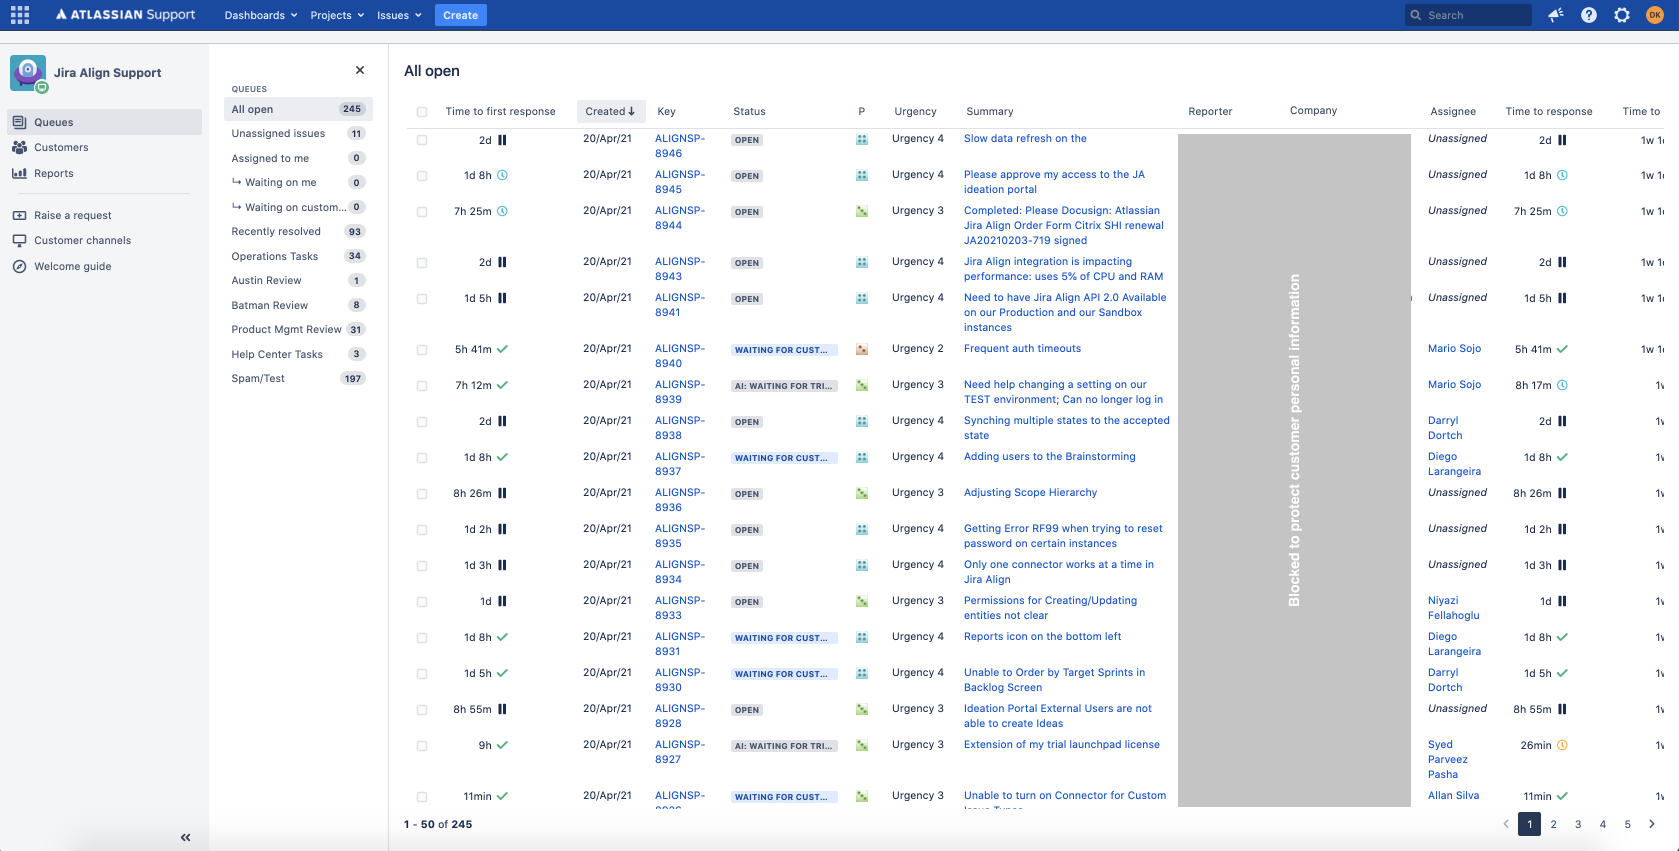Open the help question mark icon
1679x851 pixels.
coord(1589,15)
